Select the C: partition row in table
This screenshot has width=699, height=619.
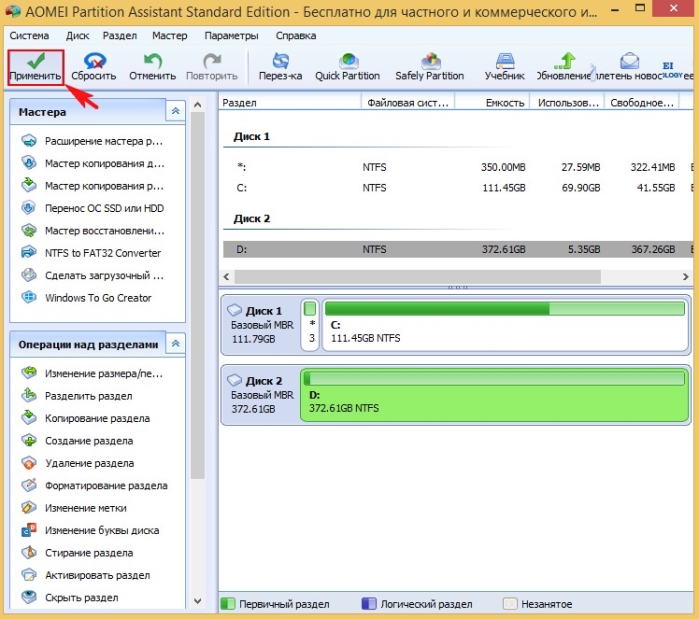[457, 188]
